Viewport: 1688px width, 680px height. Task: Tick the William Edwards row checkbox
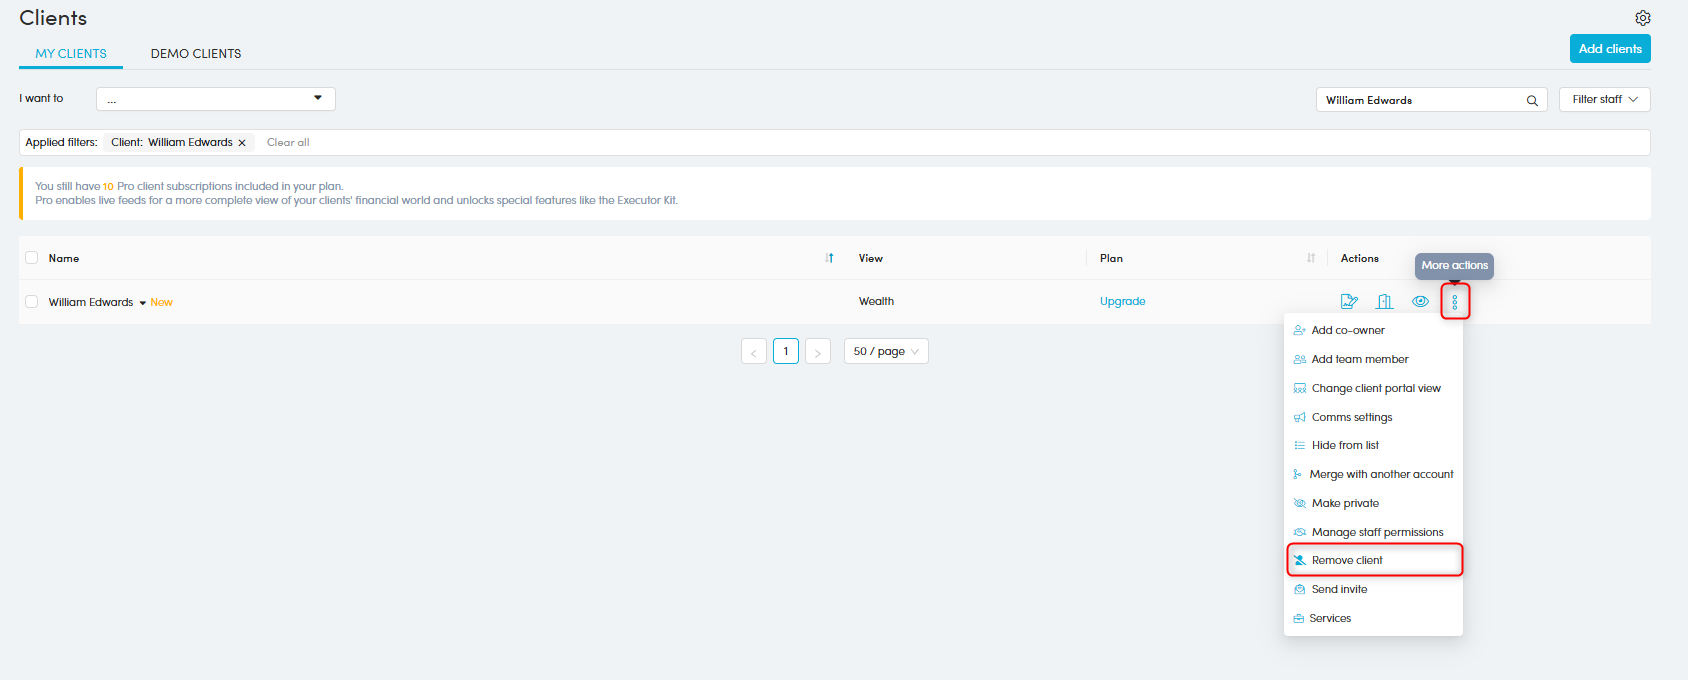32,301
